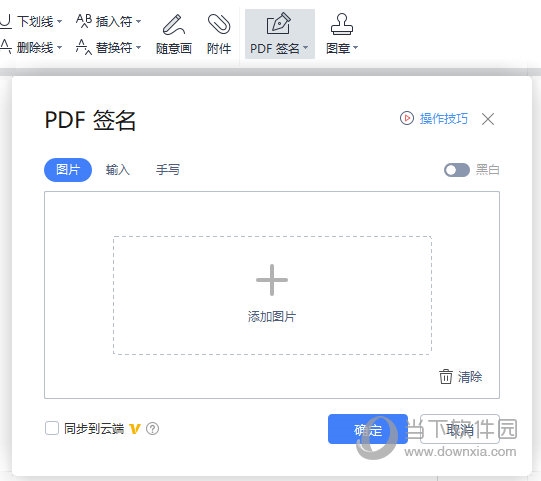Viewport: 541px width, 481px height.
Task: Toggle the 黑白 black-and-white switch
Action: [x=457, y=170]
